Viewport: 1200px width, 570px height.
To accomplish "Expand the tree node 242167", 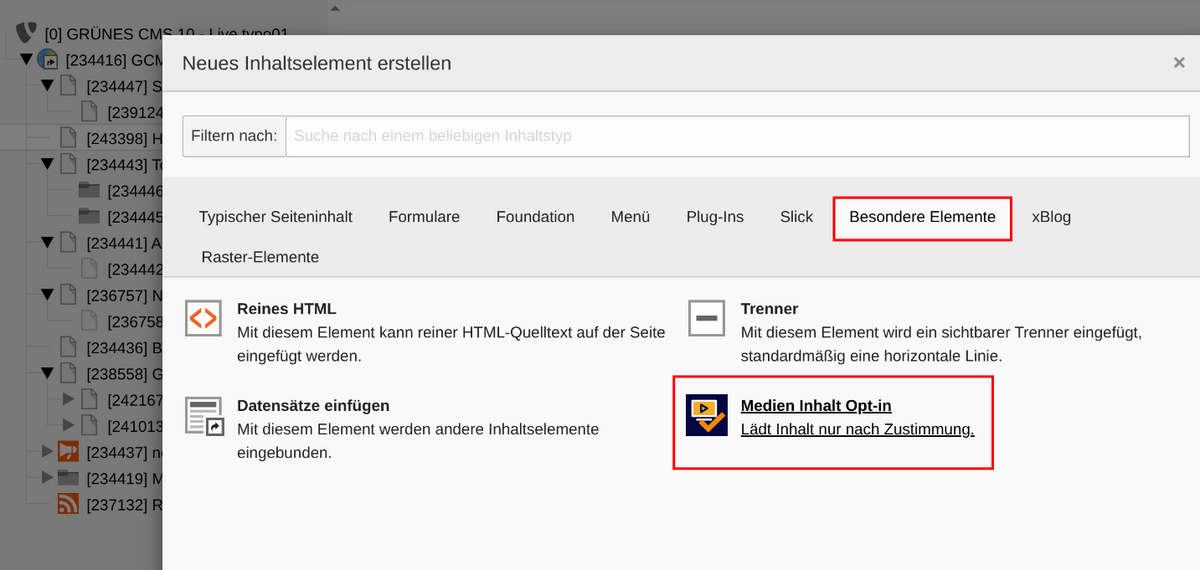I will [x=68, y=399].
